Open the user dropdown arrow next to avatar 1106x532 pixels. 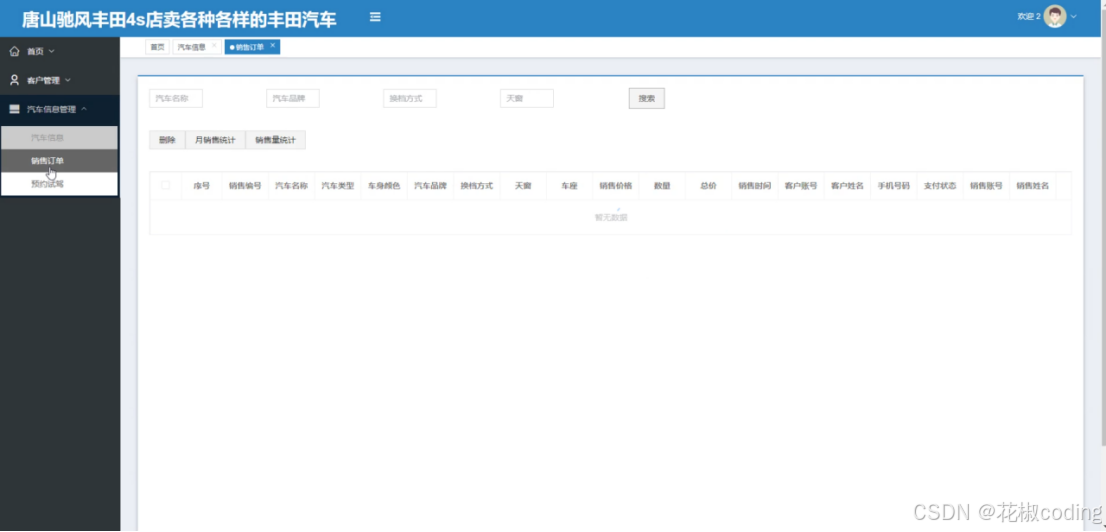pyautogui.click(x=1074, y=16)
